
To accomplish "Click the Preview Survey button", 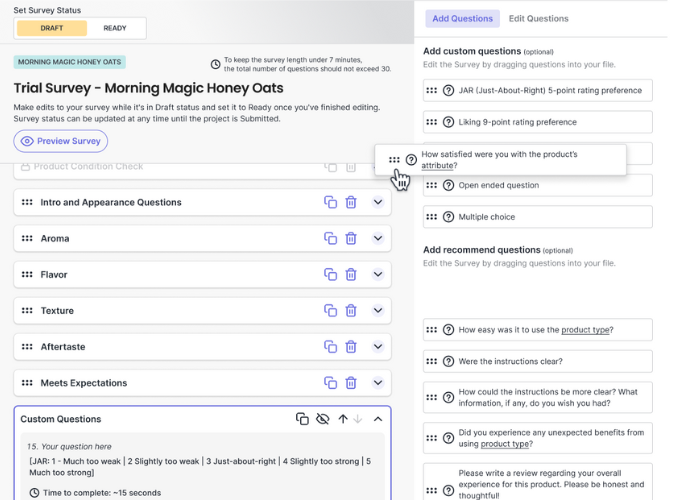I will (x=61, y=141).
